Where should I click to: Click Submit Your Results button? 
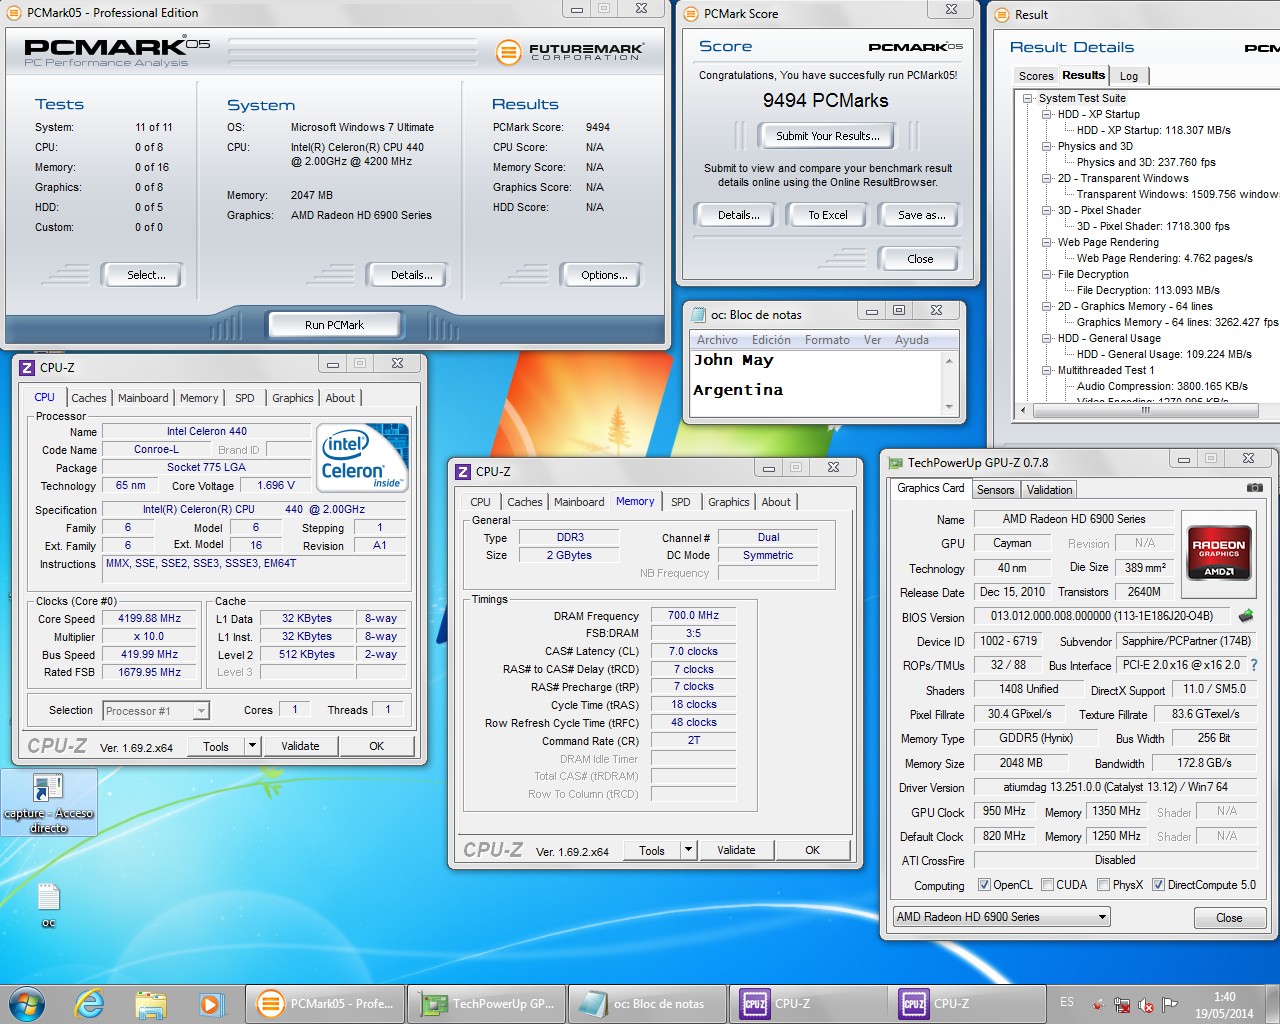(x=828, y=136)
